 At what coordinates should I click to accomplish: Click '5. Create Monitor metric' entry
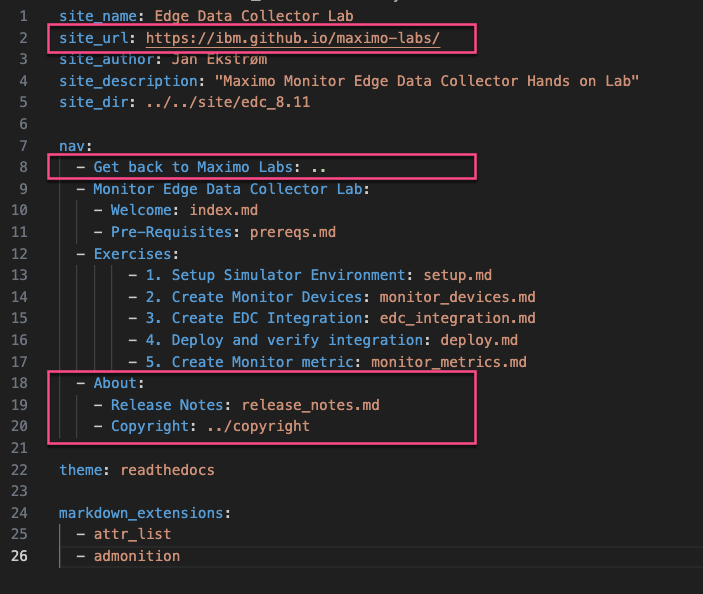point(249,362)
